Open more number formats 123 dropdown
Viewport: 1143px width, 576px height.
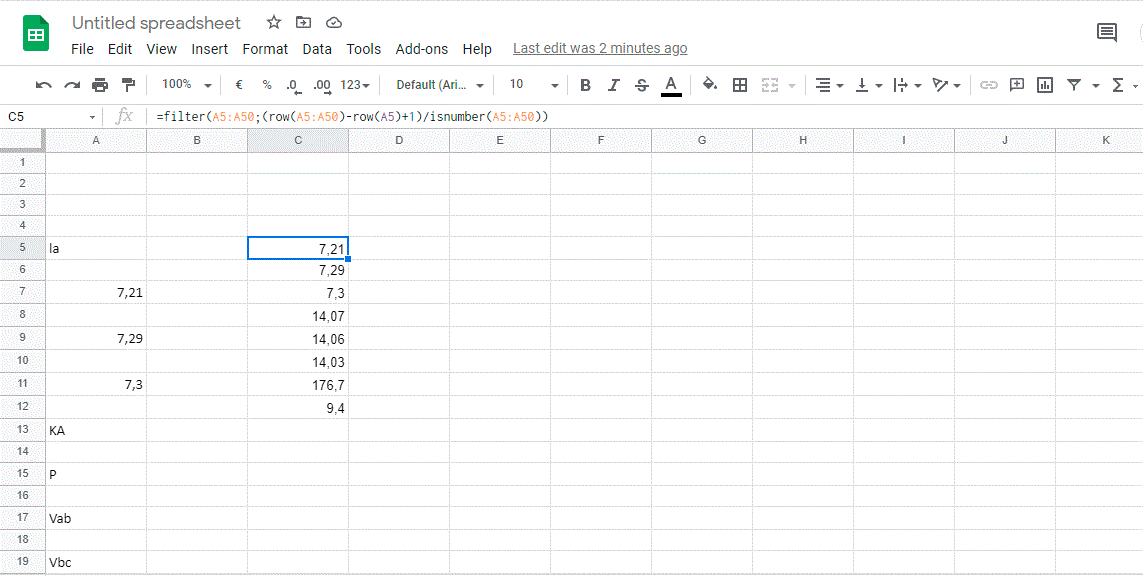(x=355, y=85)
